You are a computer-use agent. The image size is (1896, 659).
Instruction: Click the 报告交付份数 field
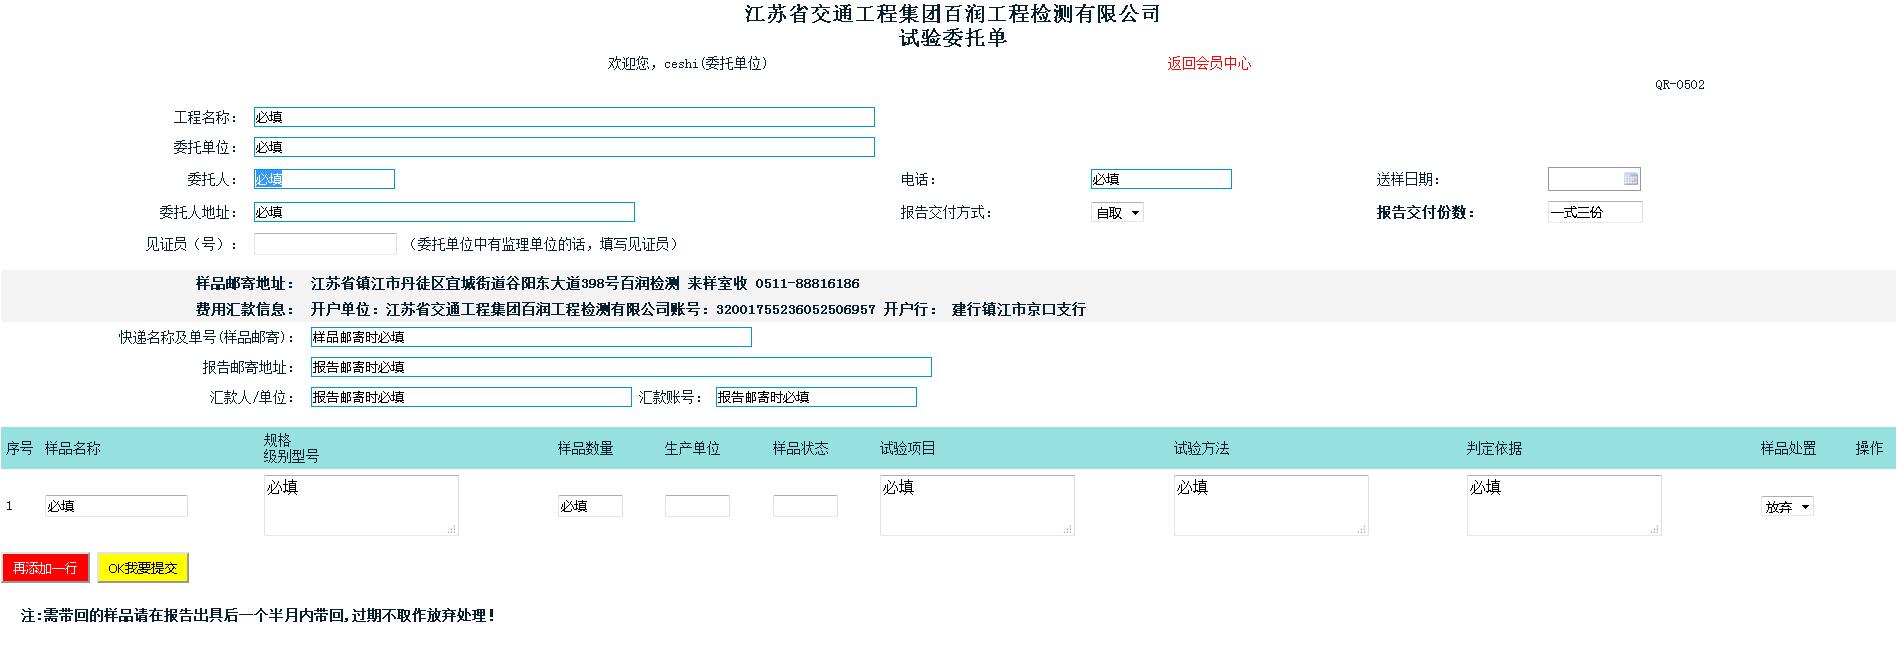coord(1594,212)
